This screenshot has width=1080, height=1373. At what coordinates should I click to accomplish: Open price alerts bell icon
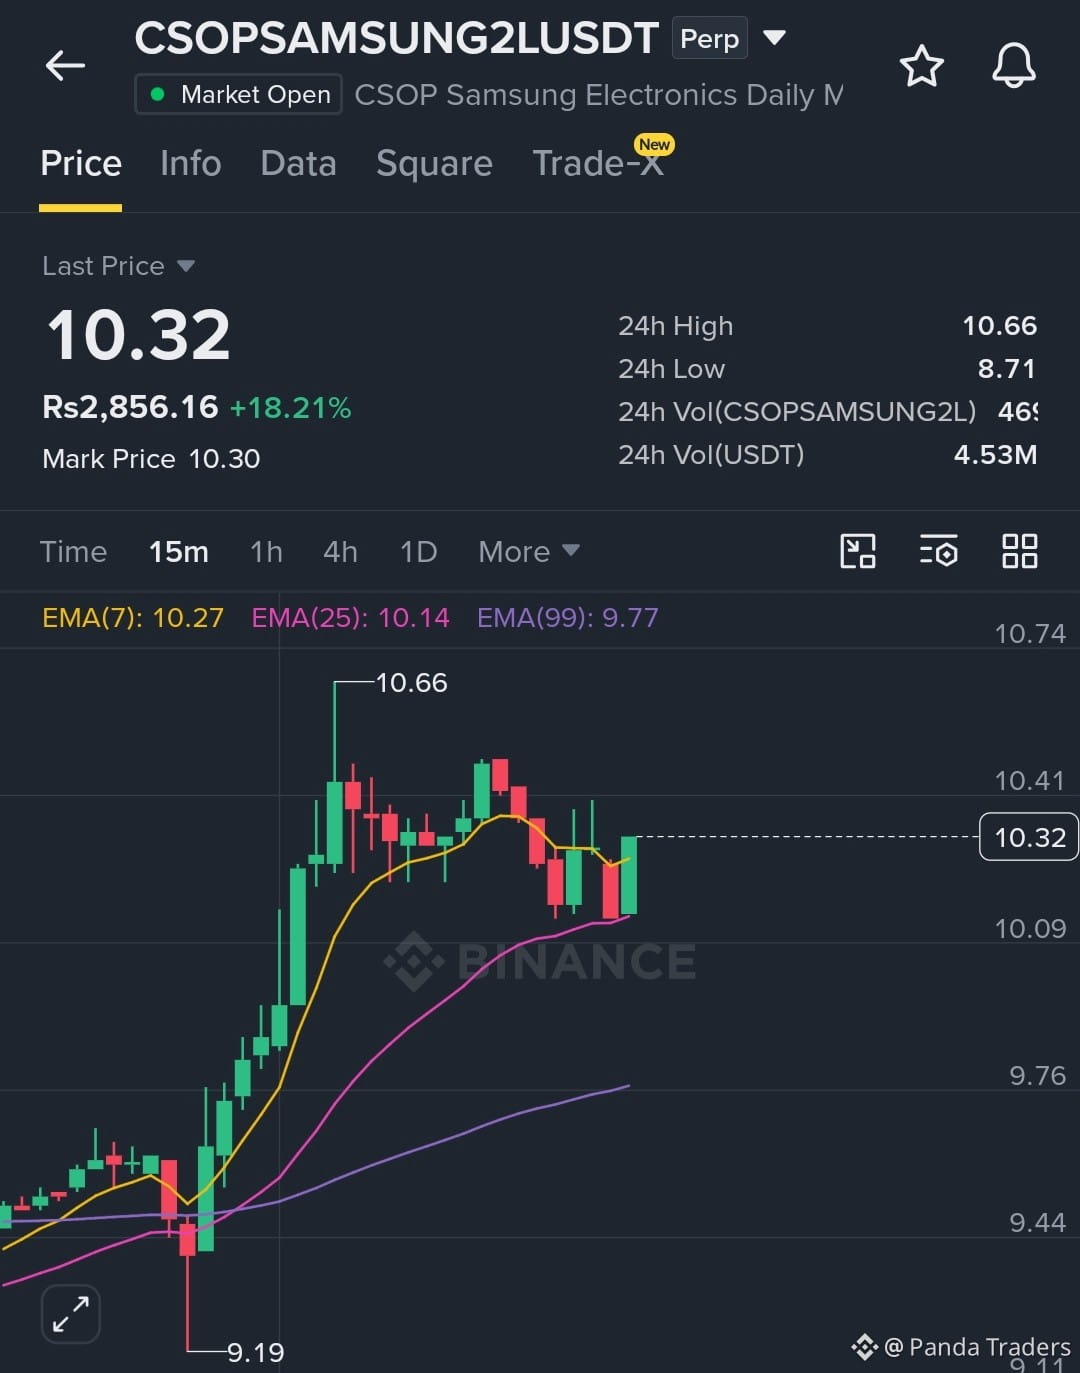point(1013,66)
